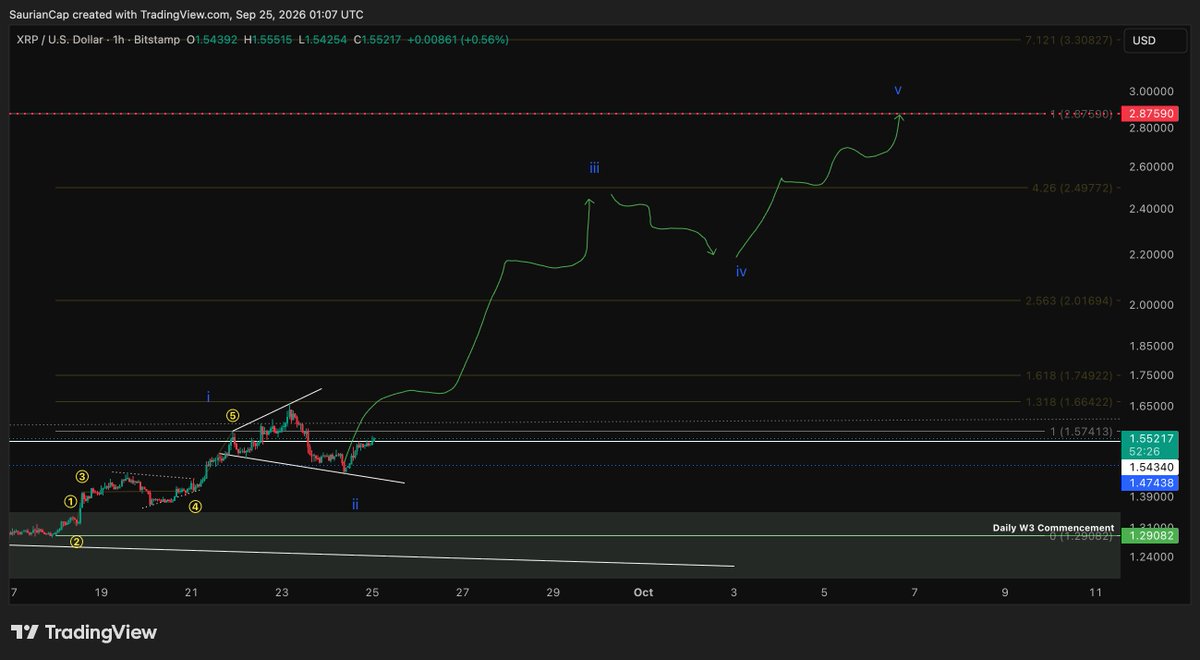Click the 1.318 (1.66422) Fib level label
This screenshot has height=660, width=1200.
pyautogui.click(x=1069, y=402)
